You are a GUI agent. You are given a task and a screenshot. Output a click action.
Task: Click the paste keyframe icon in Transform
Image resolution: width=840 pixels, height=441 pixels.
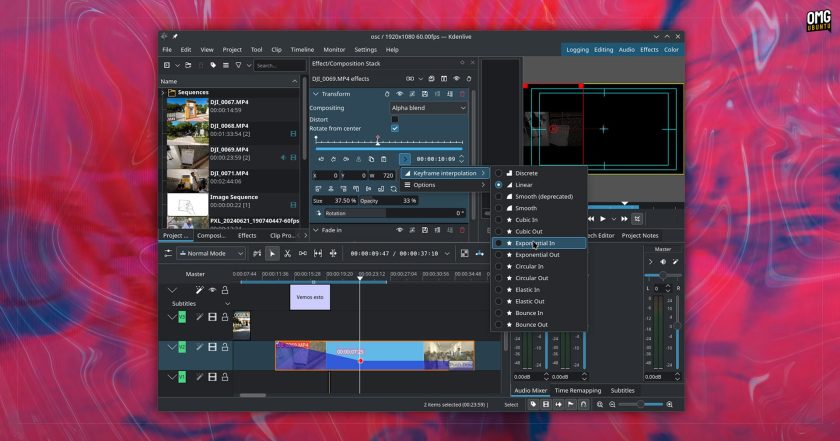click(384, 159)
